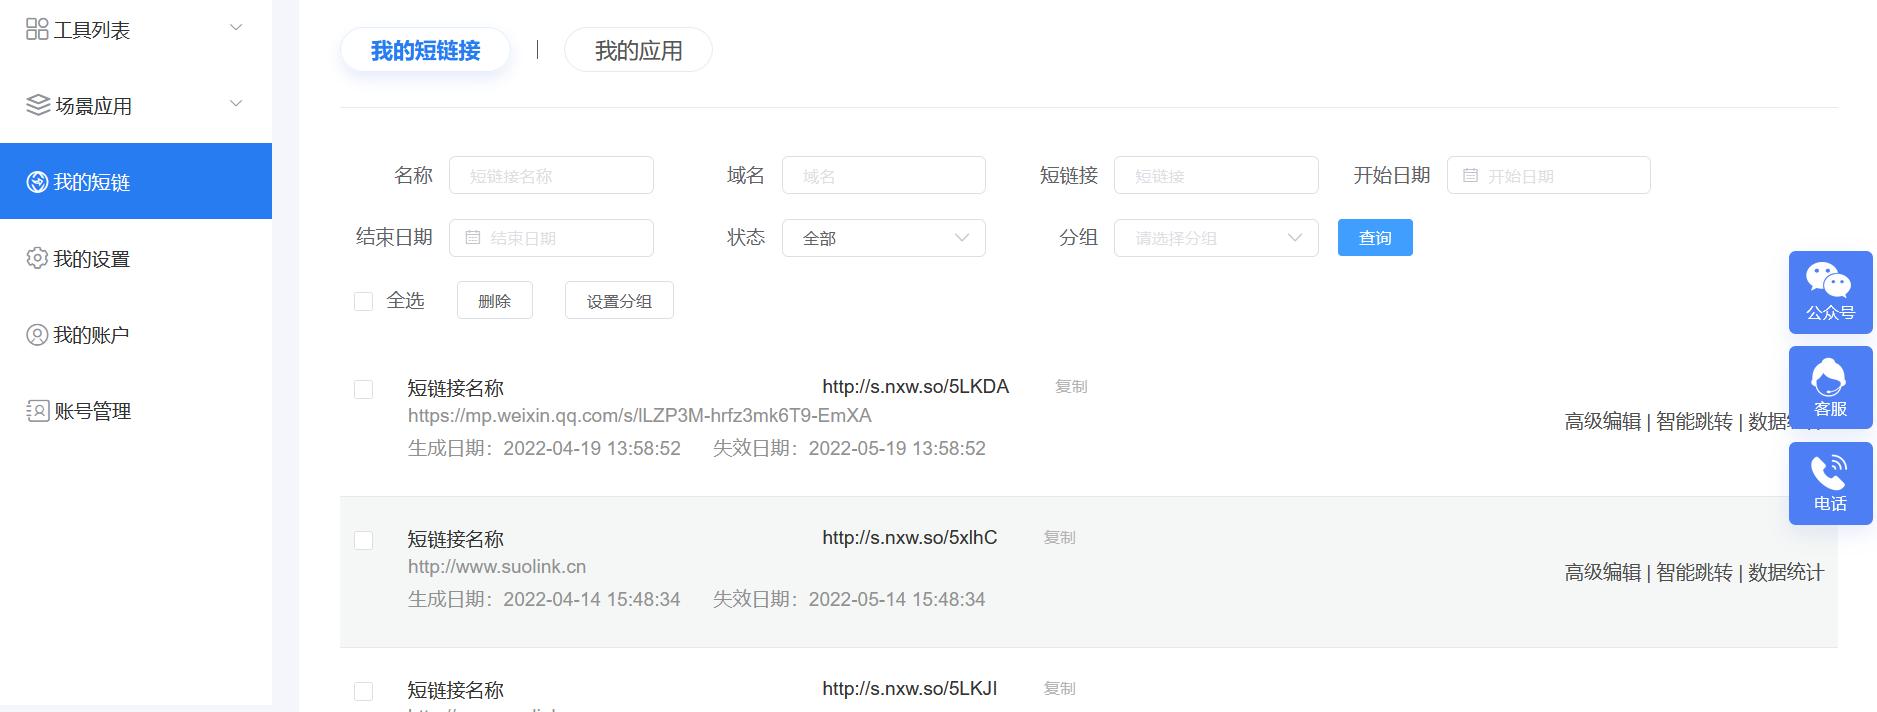Viewport: 1877px width, 712px height.
Task: Click short URL http://s.nxw.so/5LKJI
Action: tap(909, 688)
